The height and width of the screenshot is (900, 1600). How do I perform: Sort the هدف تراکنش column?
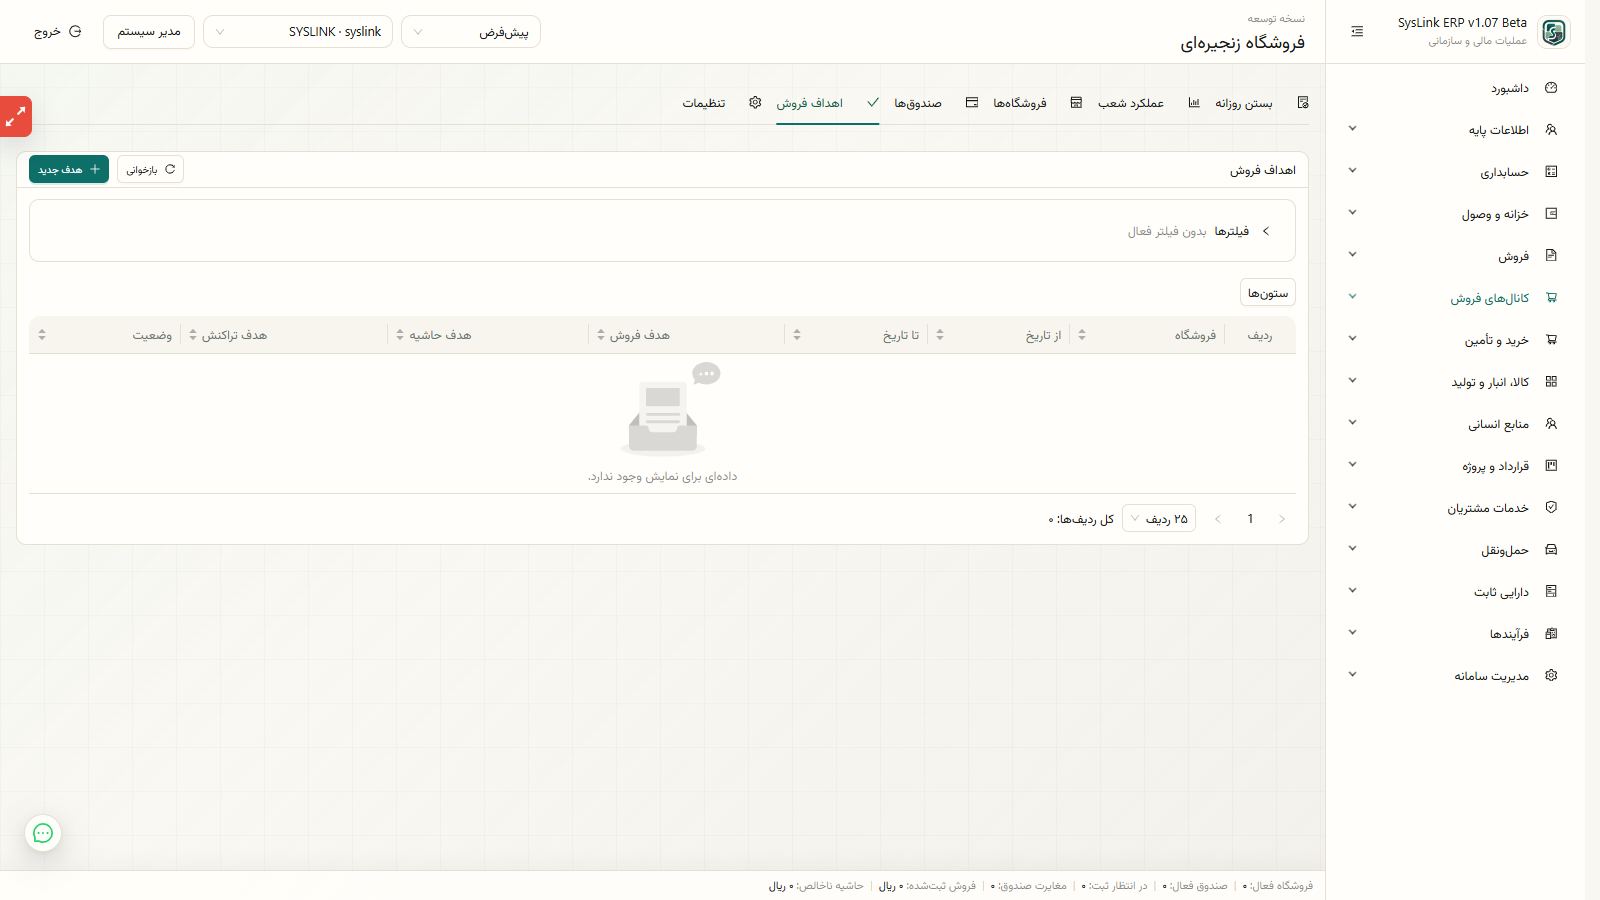tap(193, 335)
